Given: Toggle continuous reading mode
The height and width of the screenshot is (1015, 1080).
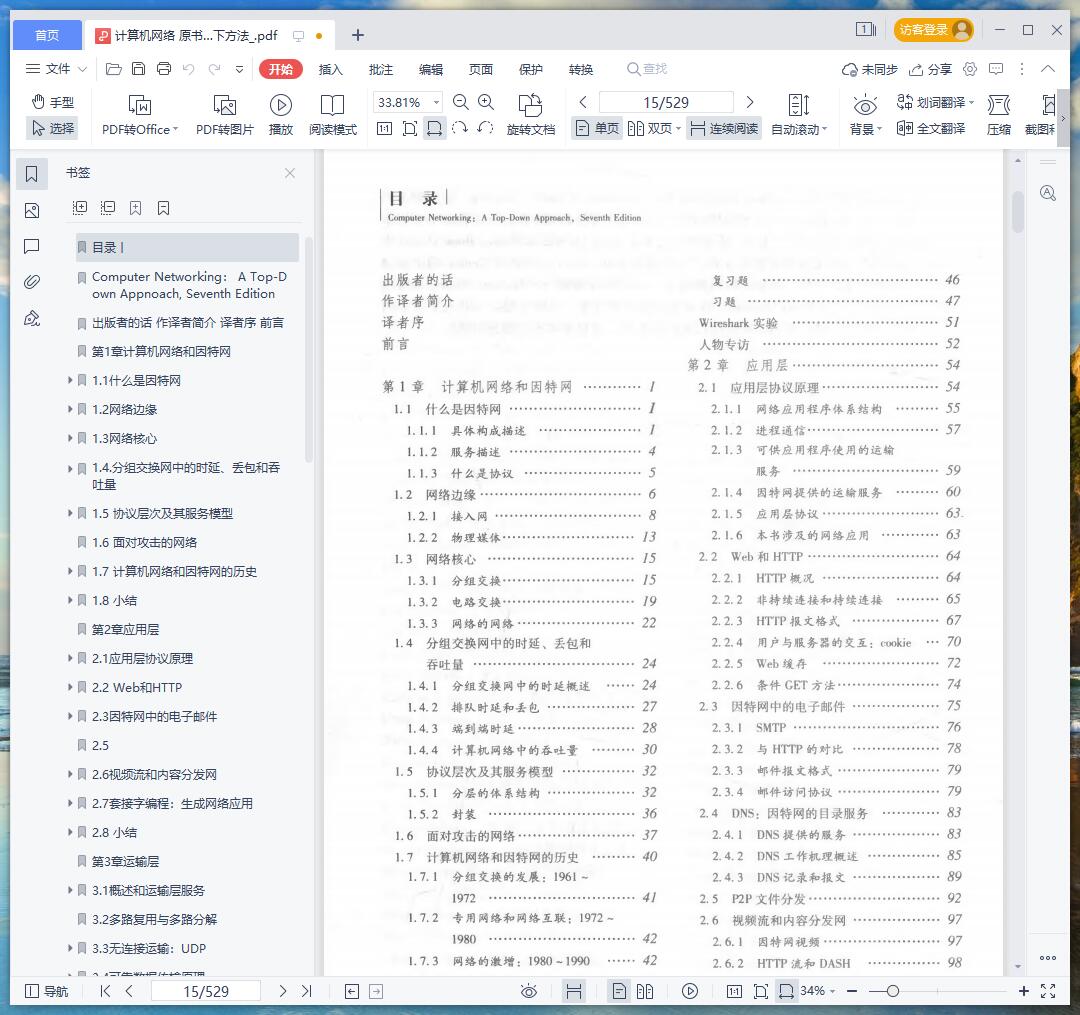Looking at the screenshot, I should pos(724,129).
